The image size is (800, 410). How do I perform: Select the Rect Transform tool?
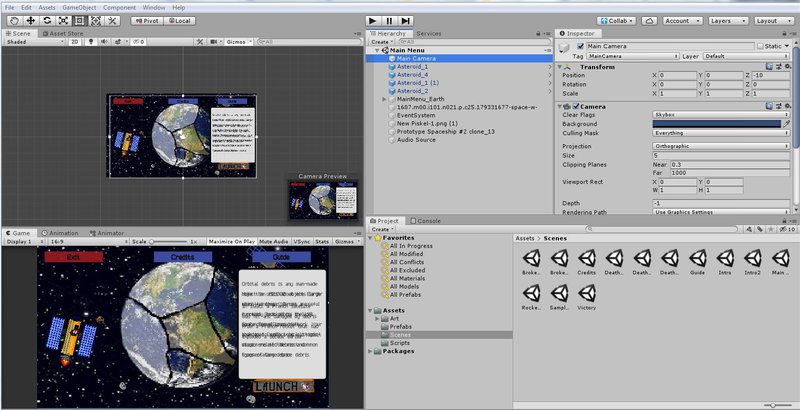(81, 20)
